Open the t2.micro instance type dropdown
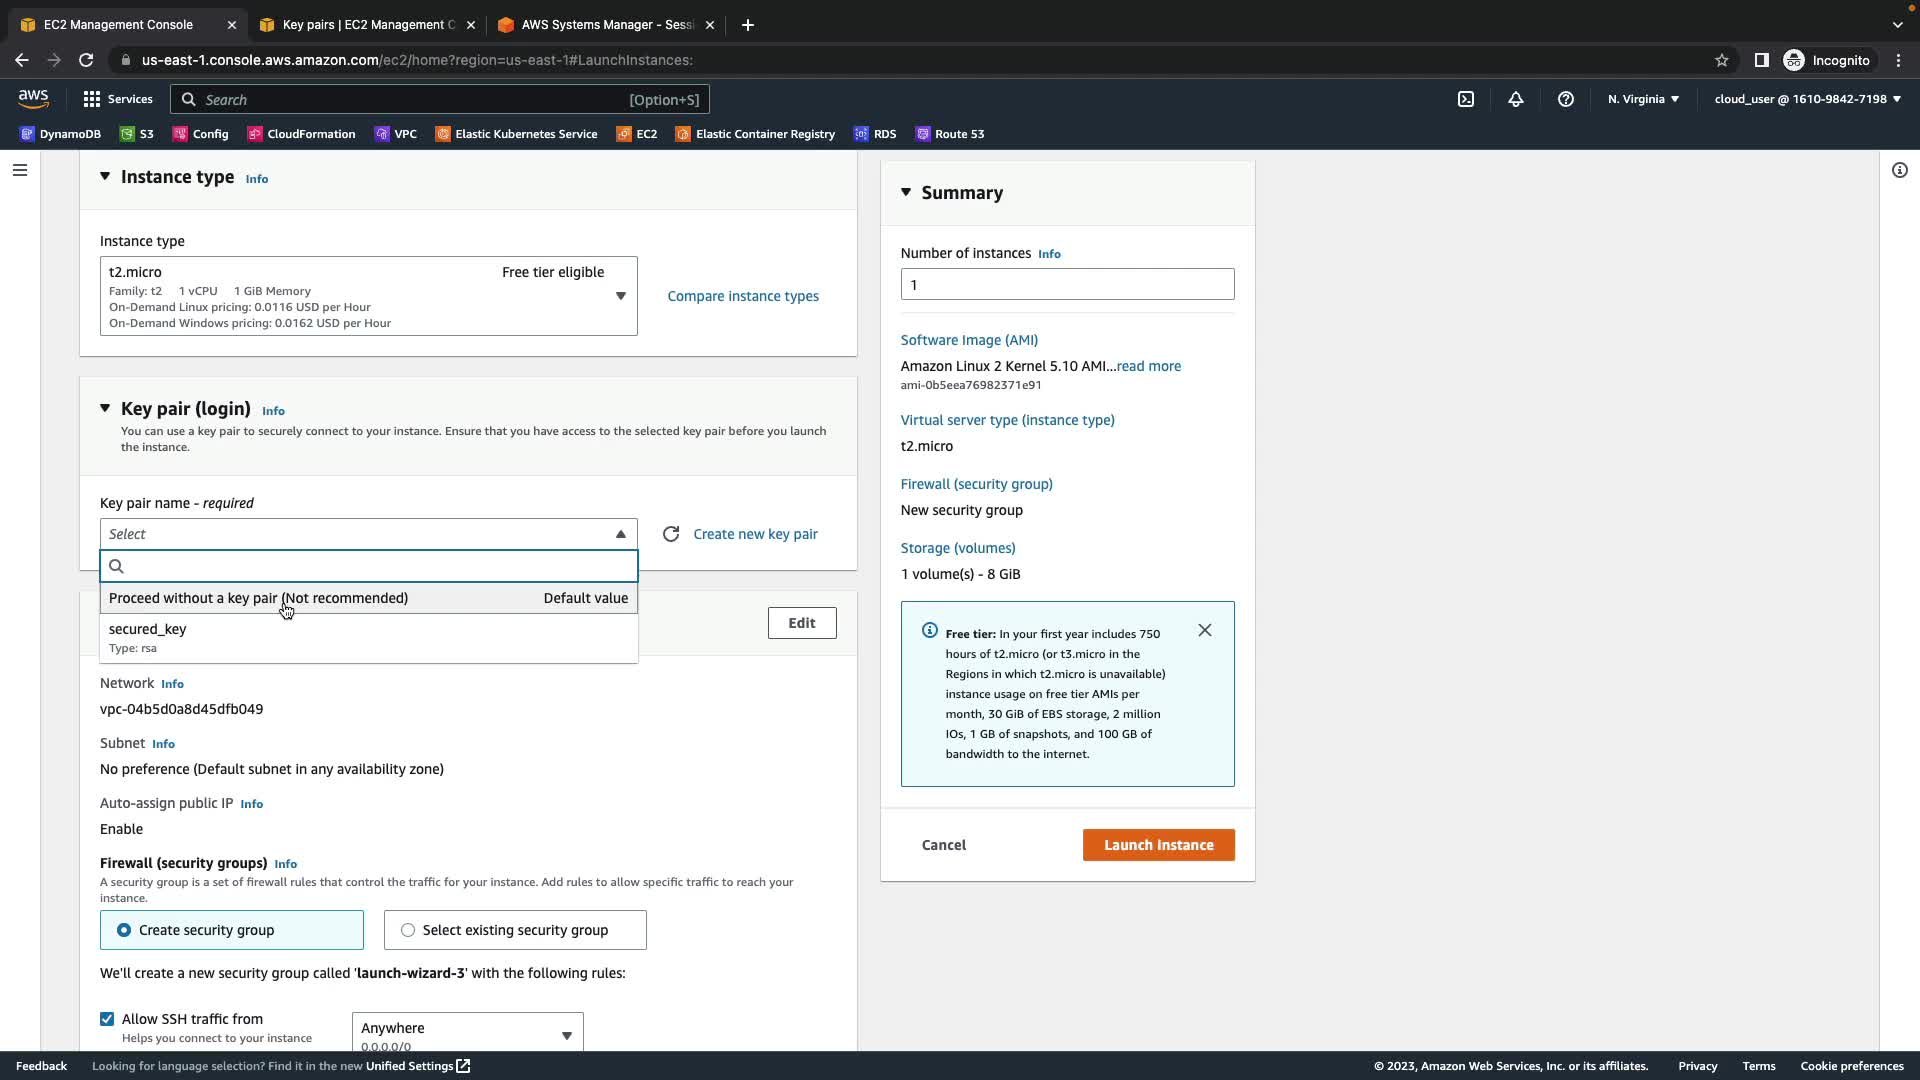This screenshot has height=1080, width=1920. click(x=368, y=296)
